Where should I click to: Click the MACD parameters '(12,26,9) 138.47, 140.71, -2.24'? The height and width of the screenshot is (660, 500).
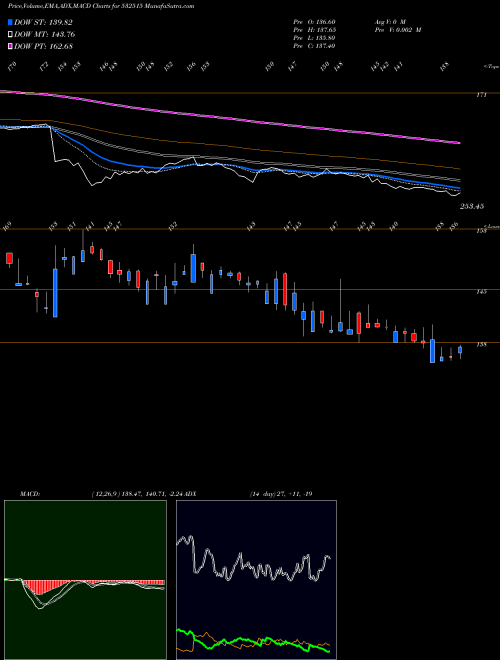pyautogui.click(x=138, y=494)
